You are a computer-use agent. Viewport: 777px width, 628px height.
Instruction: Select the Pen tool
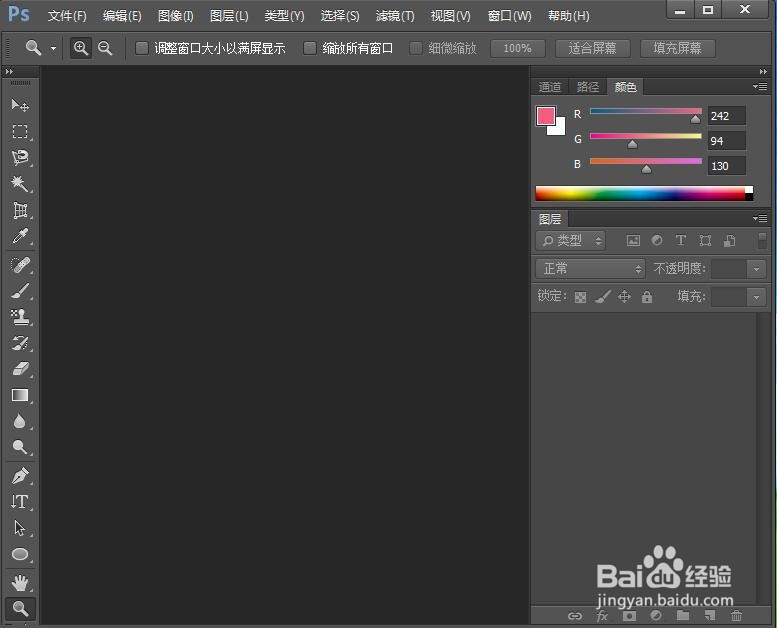tap(20, 476)
